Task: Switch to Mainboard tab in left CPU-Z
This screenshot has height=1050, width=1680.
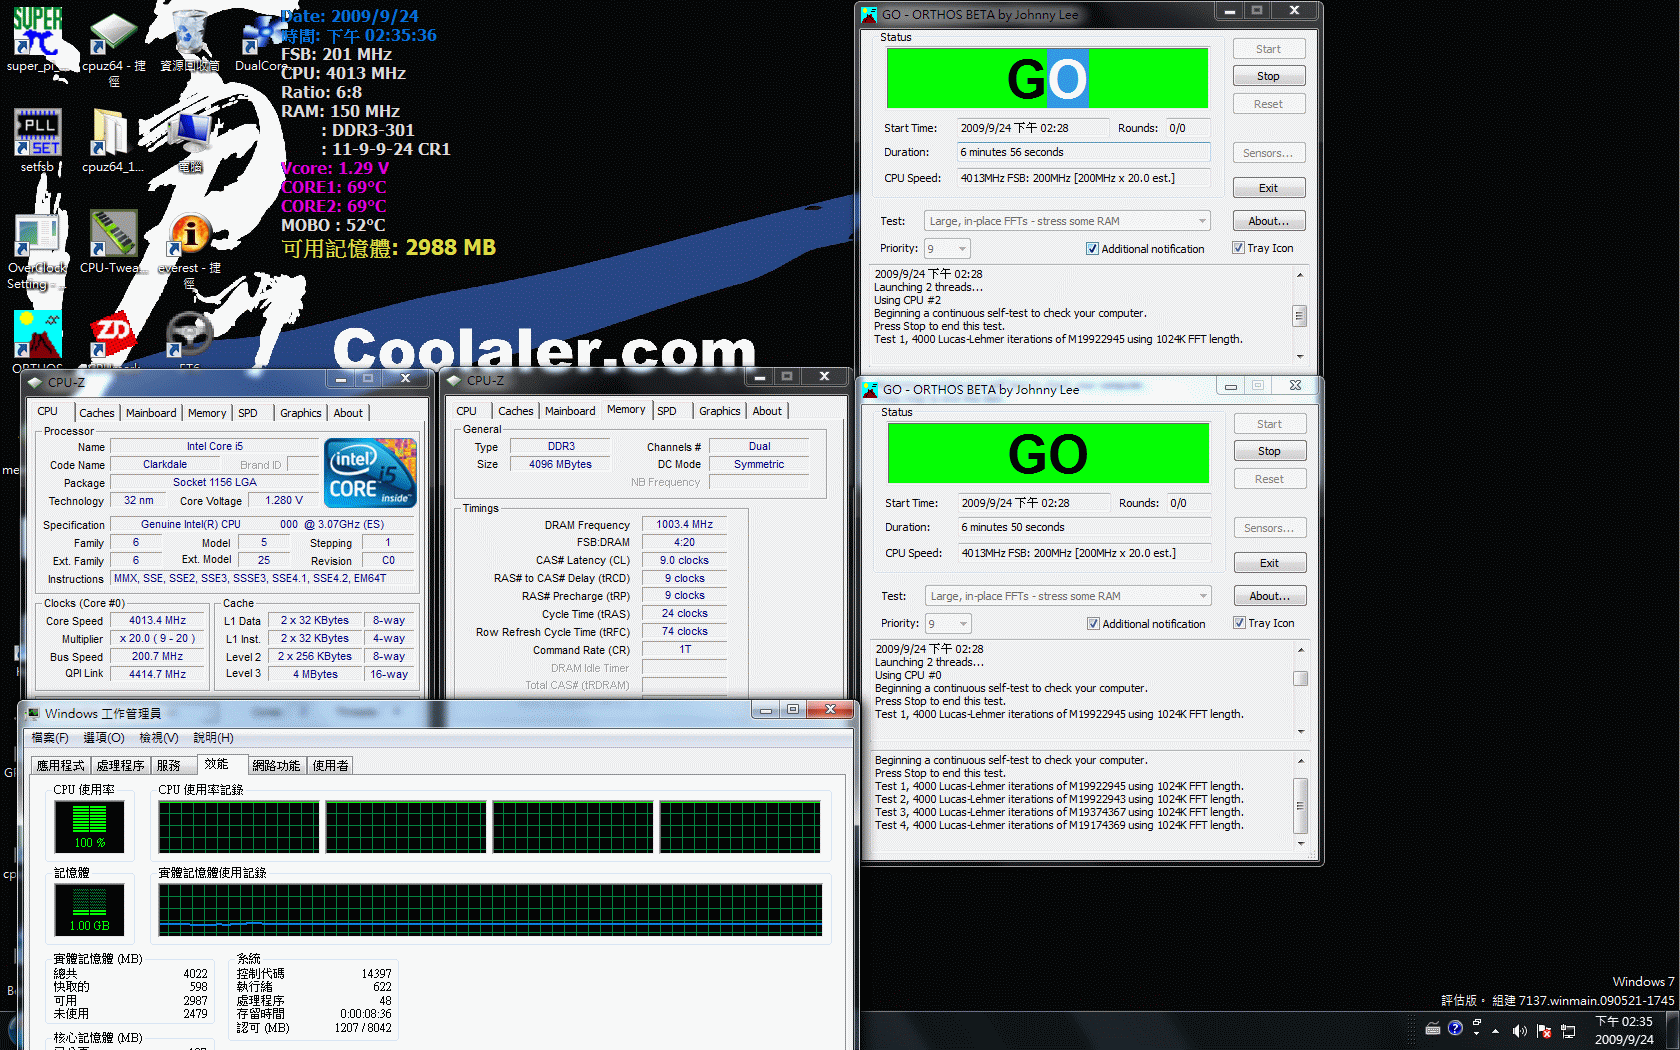Action: (x=151, y=413)
